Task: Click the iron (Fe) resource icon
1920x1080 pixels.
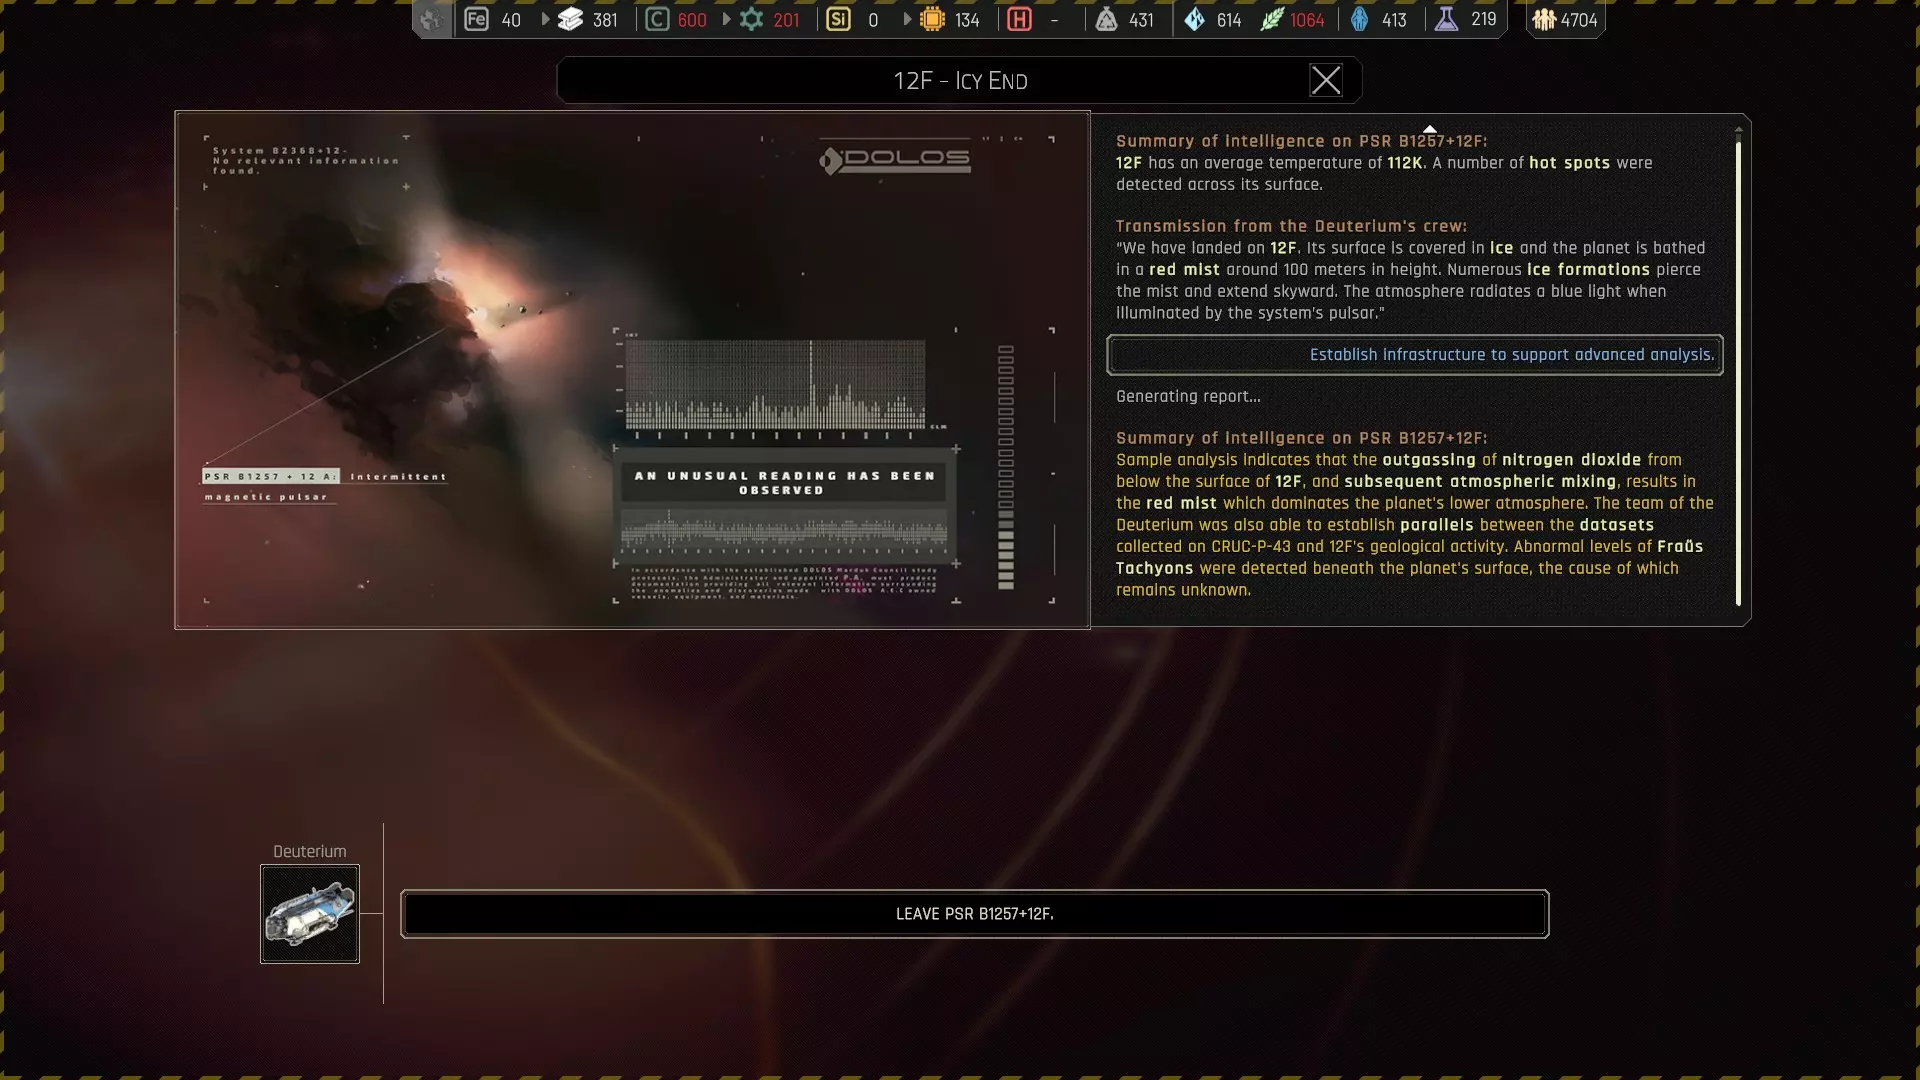Action: pyautogui.click(x=477, y=19)
